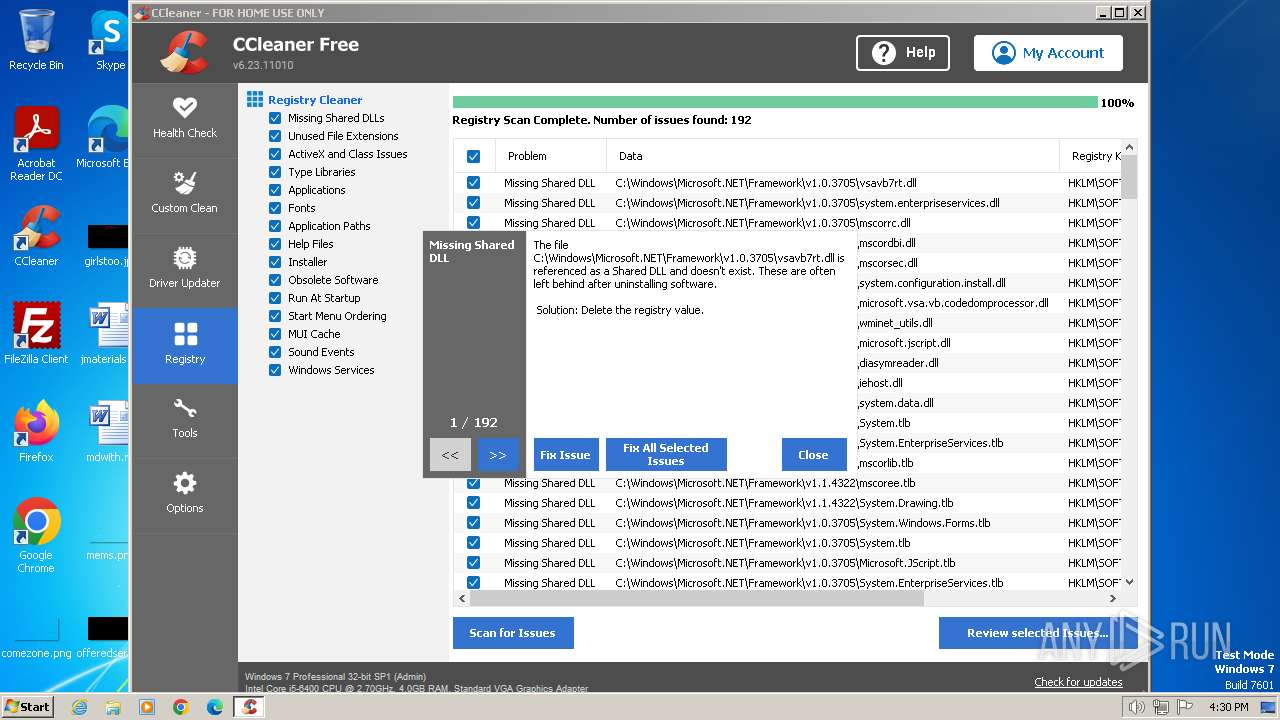Viewport: 1280px width, 720px height.
Task: Open Driver Updater section
Action: [x=184, y=268]
